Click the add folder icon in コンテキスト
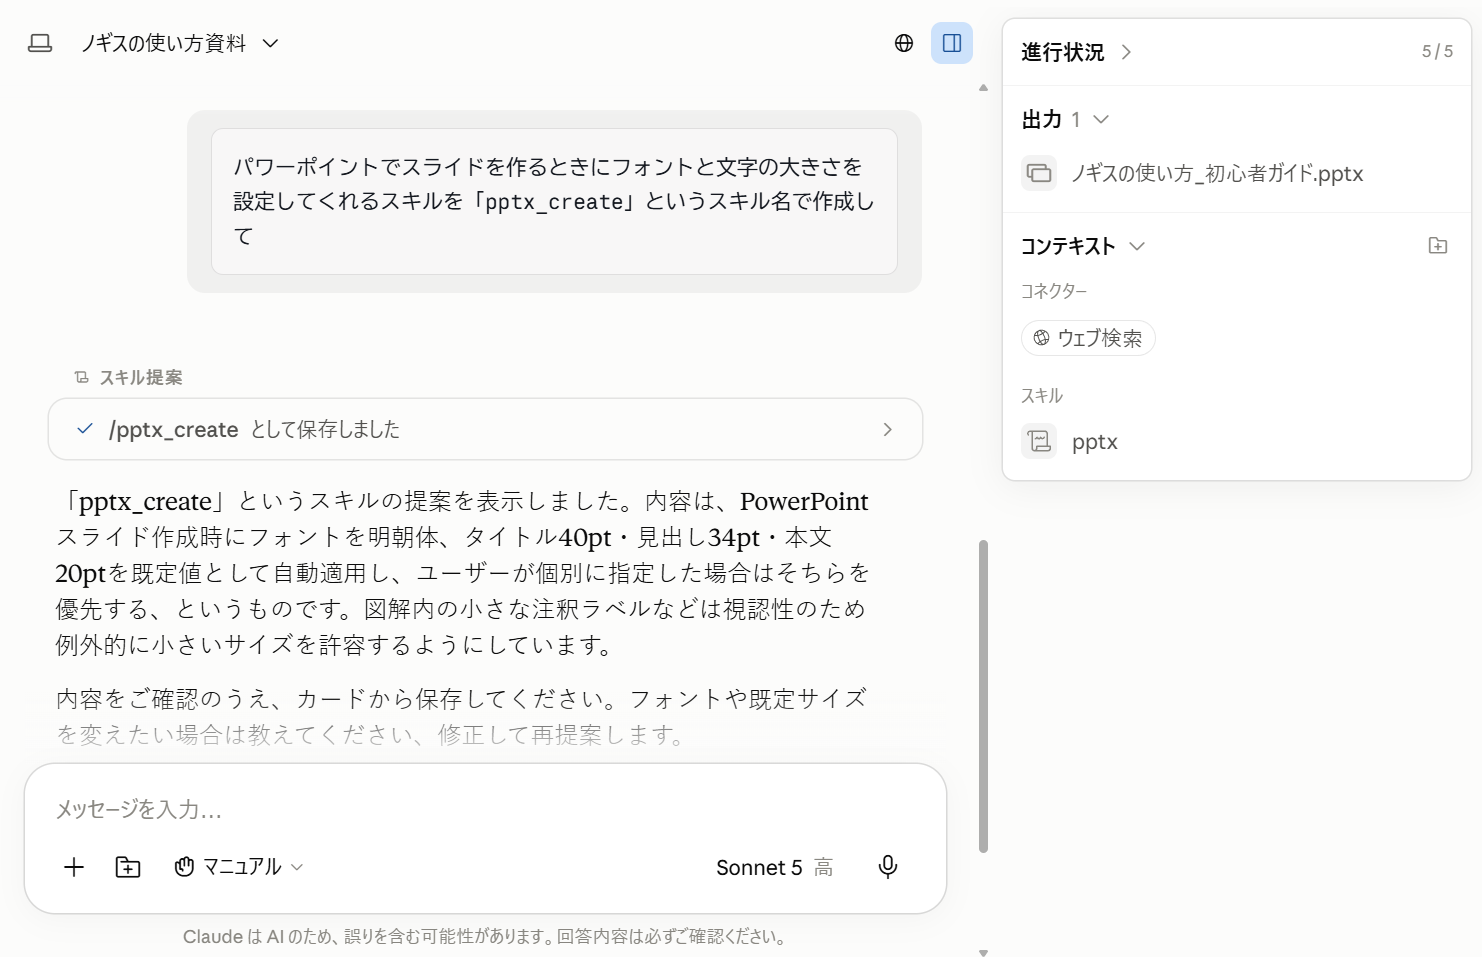Screen dimensions: 1482x957 (x=1438, y=245)
